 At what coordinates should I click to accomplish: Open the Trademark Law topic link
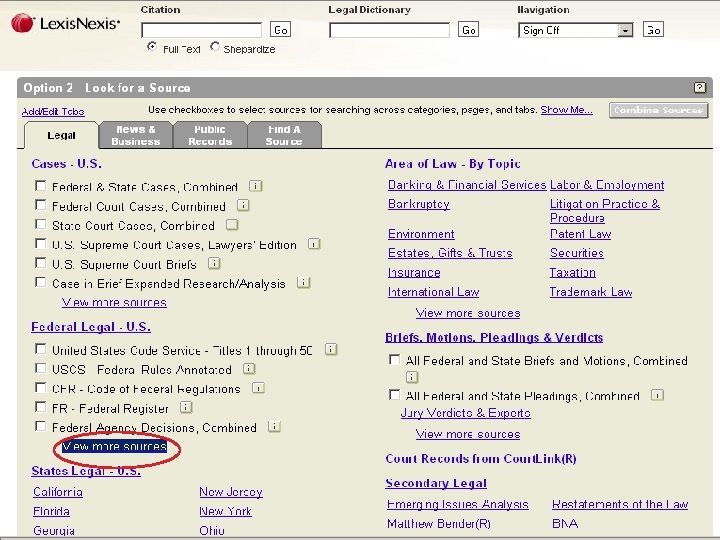[x=591, y=292]
